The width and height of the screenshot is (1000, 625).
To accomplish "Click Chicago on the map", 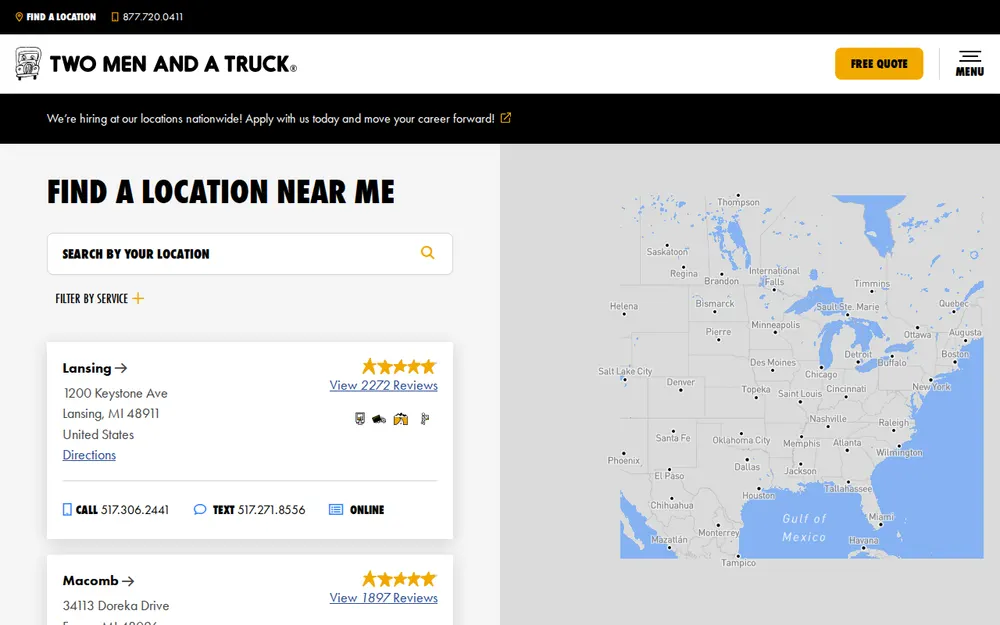I will click(821, 374).
